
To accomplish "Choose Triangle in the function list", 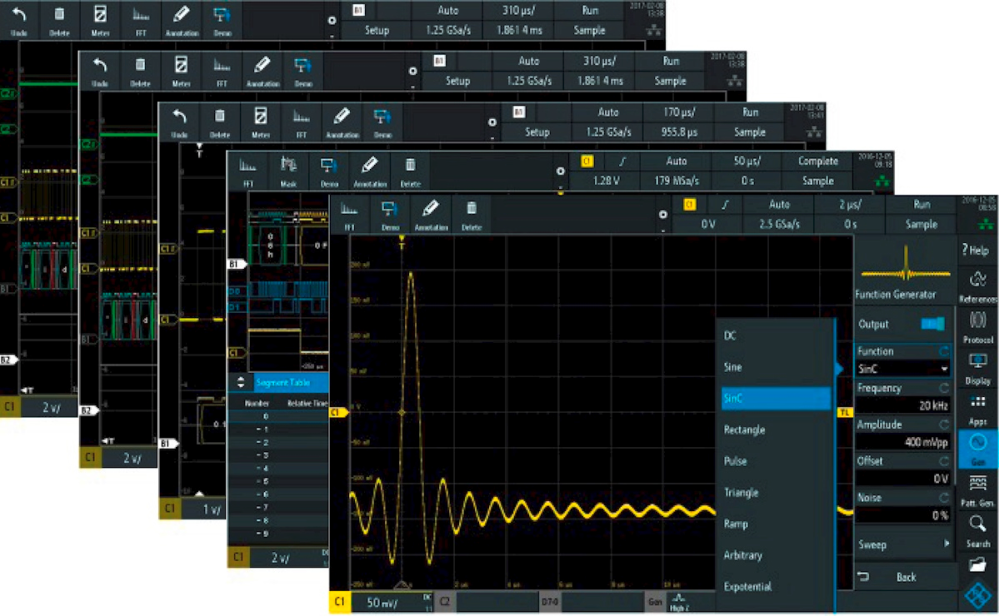I will point(742,493).
